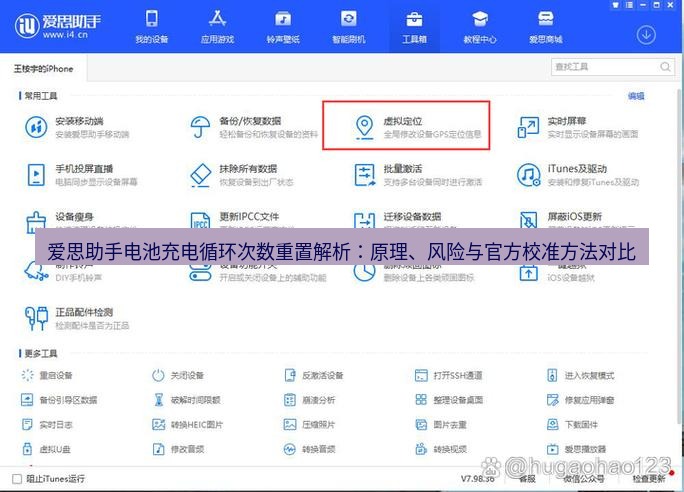Open 修复应用弹窗 tool
The height and width of the screenshot is (492, 684).
[580, 400]
